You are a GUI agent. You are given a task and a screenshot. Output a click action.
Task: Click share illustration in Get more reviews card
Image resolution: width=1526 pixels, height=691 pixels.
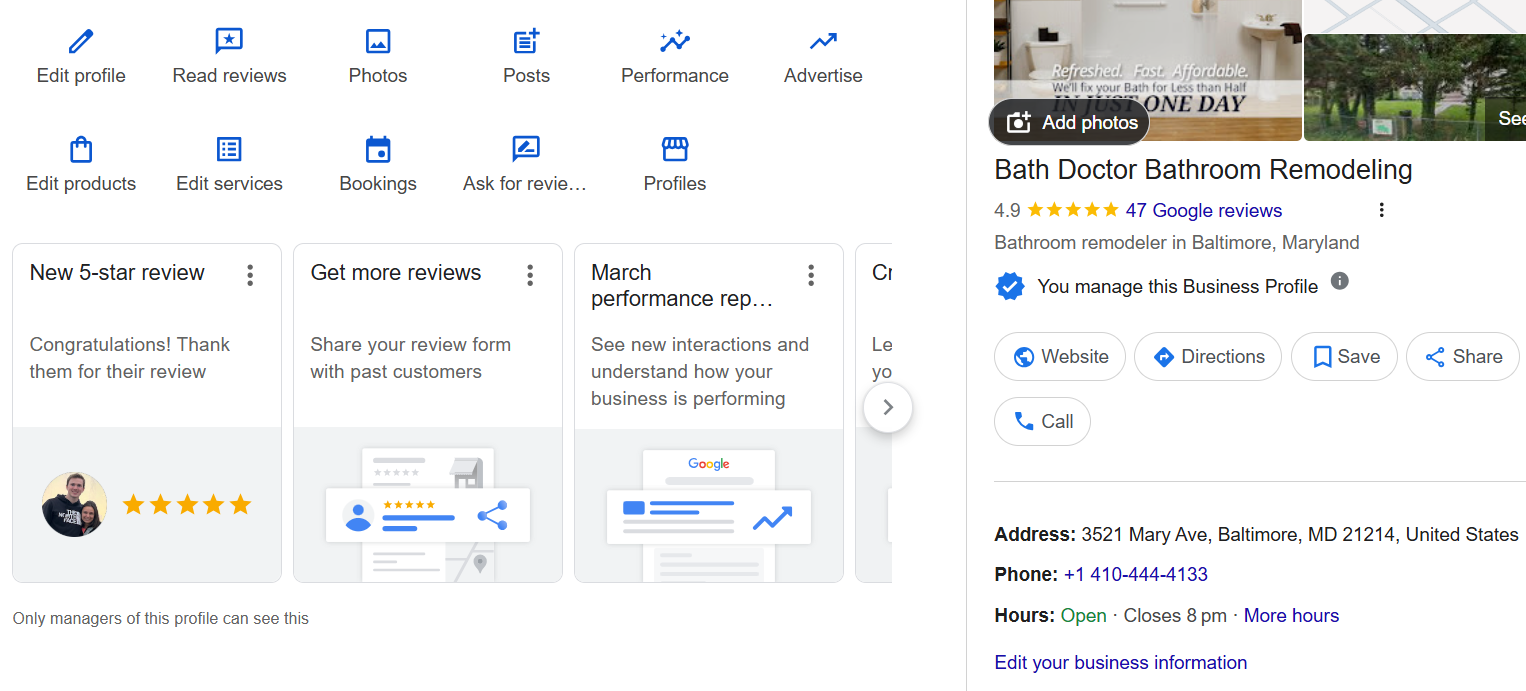click(428, 515)
